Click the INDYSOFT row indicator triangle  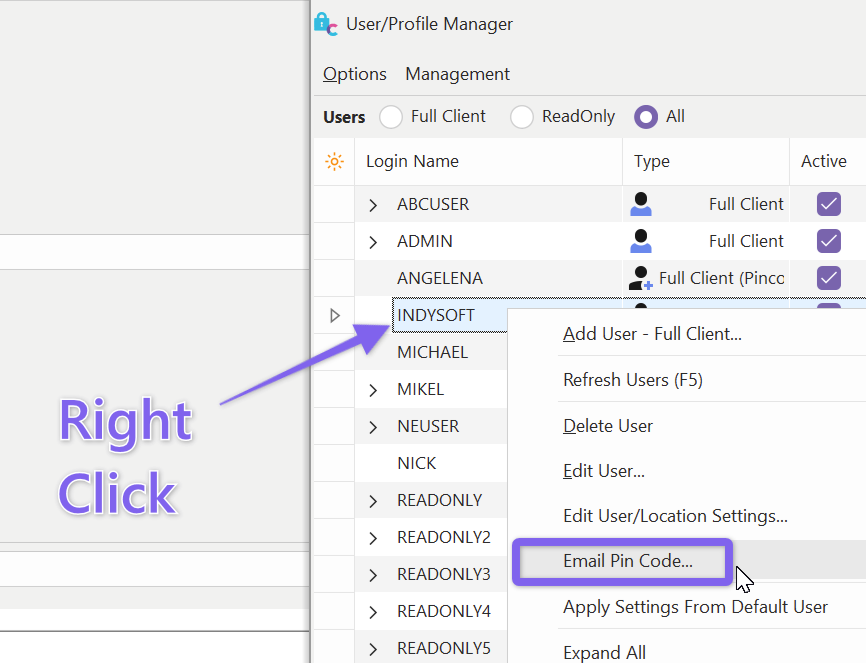click(335, 315)
